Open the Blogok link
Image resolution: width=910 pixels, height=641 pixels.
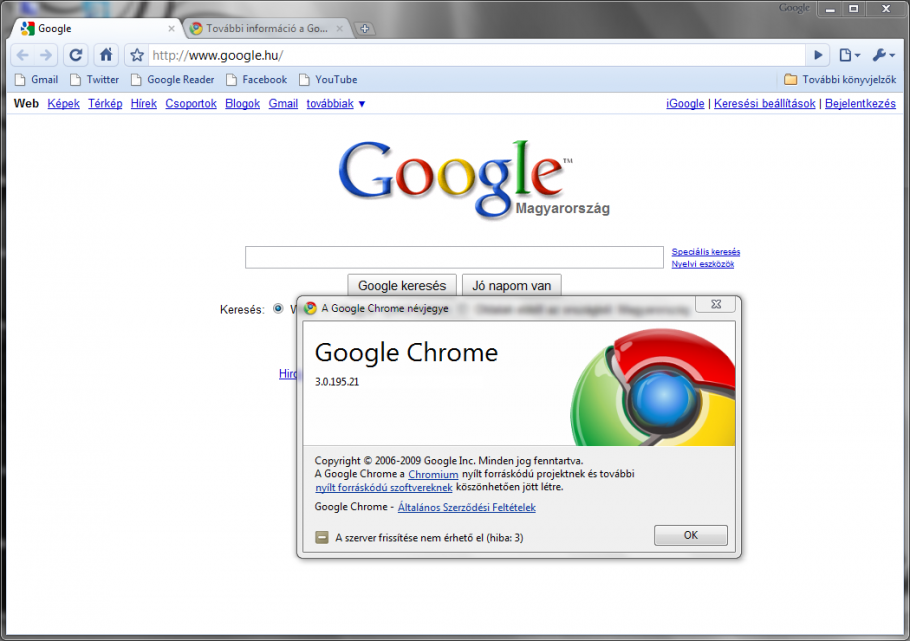[x=243, y=103]
